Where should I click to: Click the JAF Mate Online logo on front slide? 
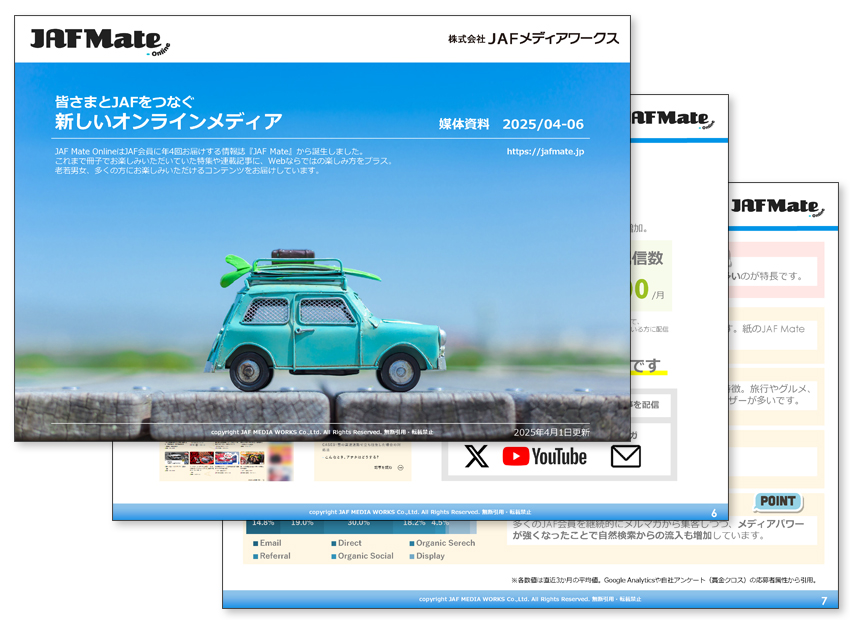coord(100,42)
